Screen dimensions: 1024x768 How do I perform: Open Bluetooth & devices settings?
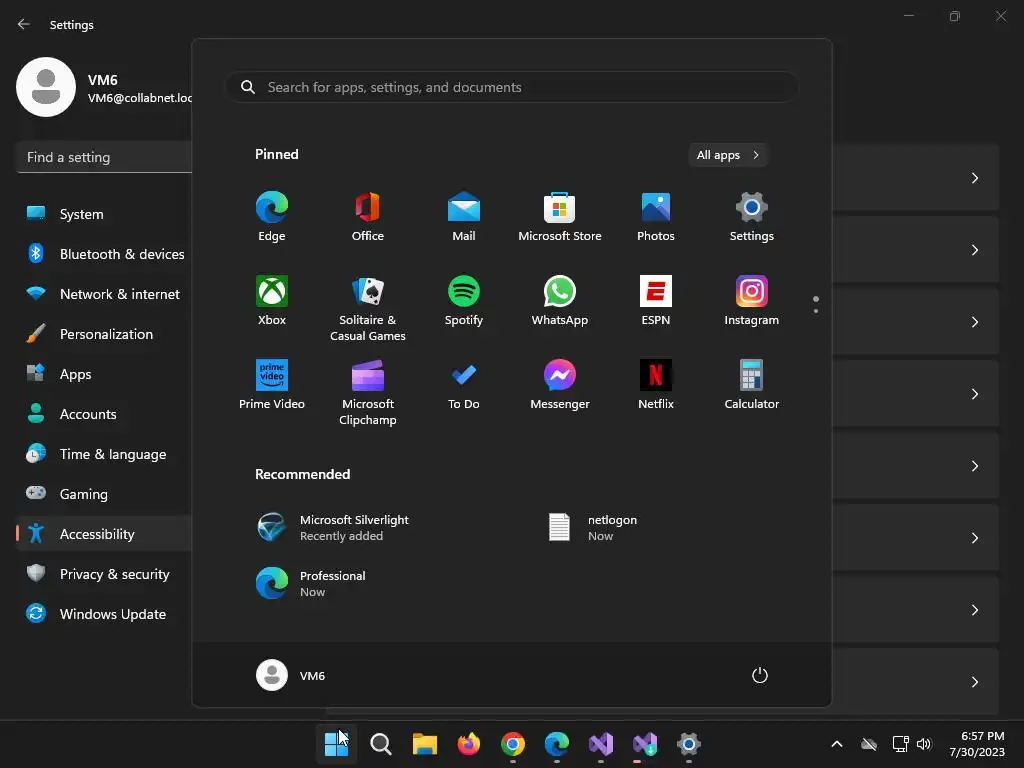click(x=104, y=254)
